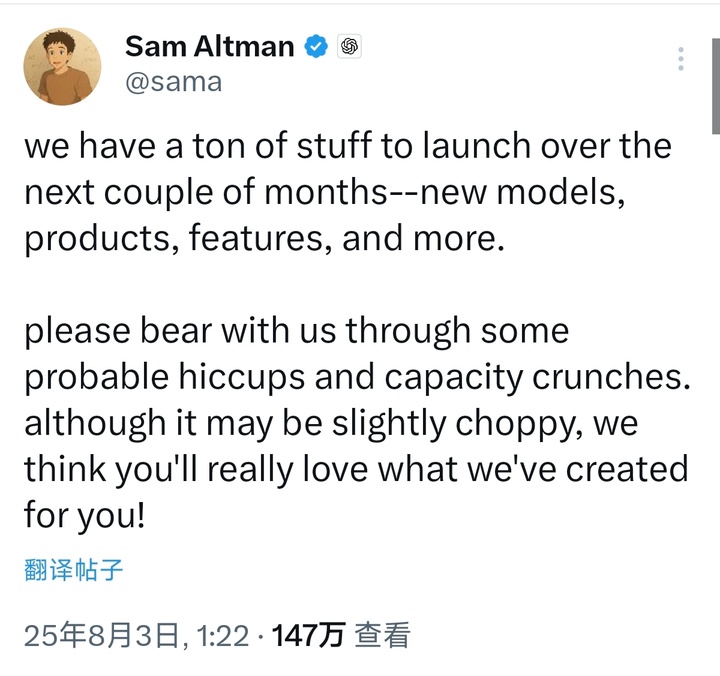
Task: Click the text "next couple of months--new models"
Action: (x=325, y=193)
